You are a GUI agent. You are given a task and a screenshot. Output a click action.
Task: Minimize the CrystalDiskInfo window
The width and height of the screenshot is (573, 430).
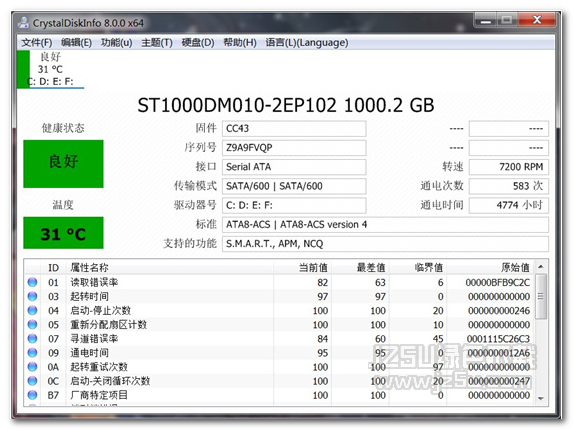pyautogui.click(x=486, y=20)
